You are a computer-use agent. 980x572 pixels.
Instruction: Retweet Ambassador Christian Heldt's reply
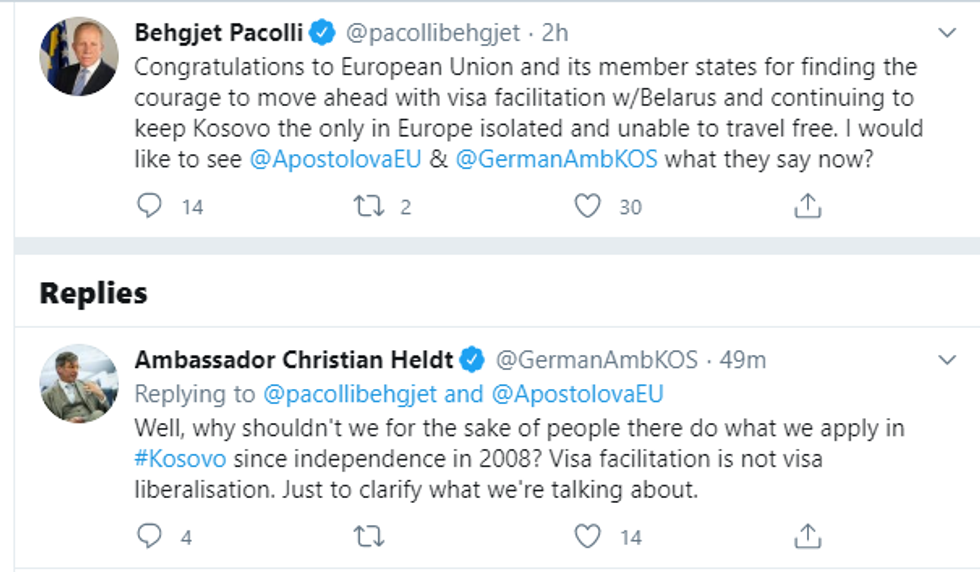tap(367, 537)
